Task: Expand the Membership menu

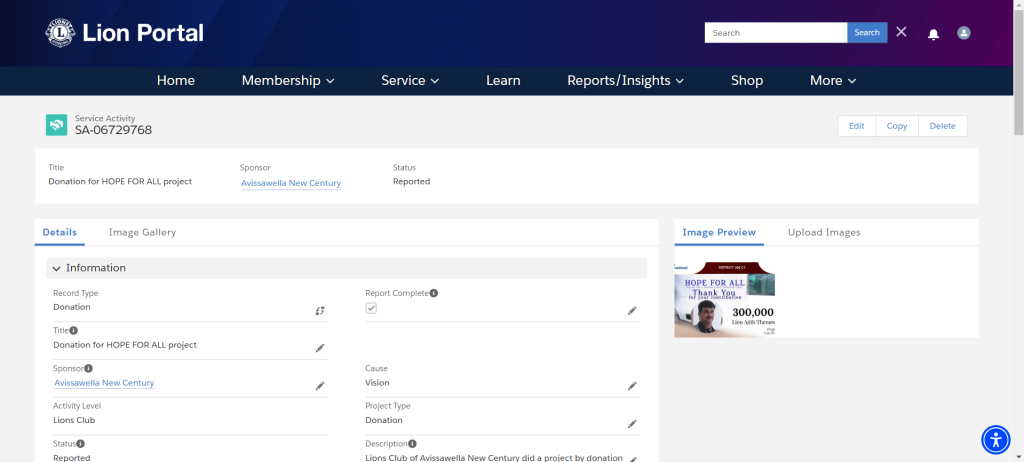Action: pyautogui.click(x=288, y=80)
